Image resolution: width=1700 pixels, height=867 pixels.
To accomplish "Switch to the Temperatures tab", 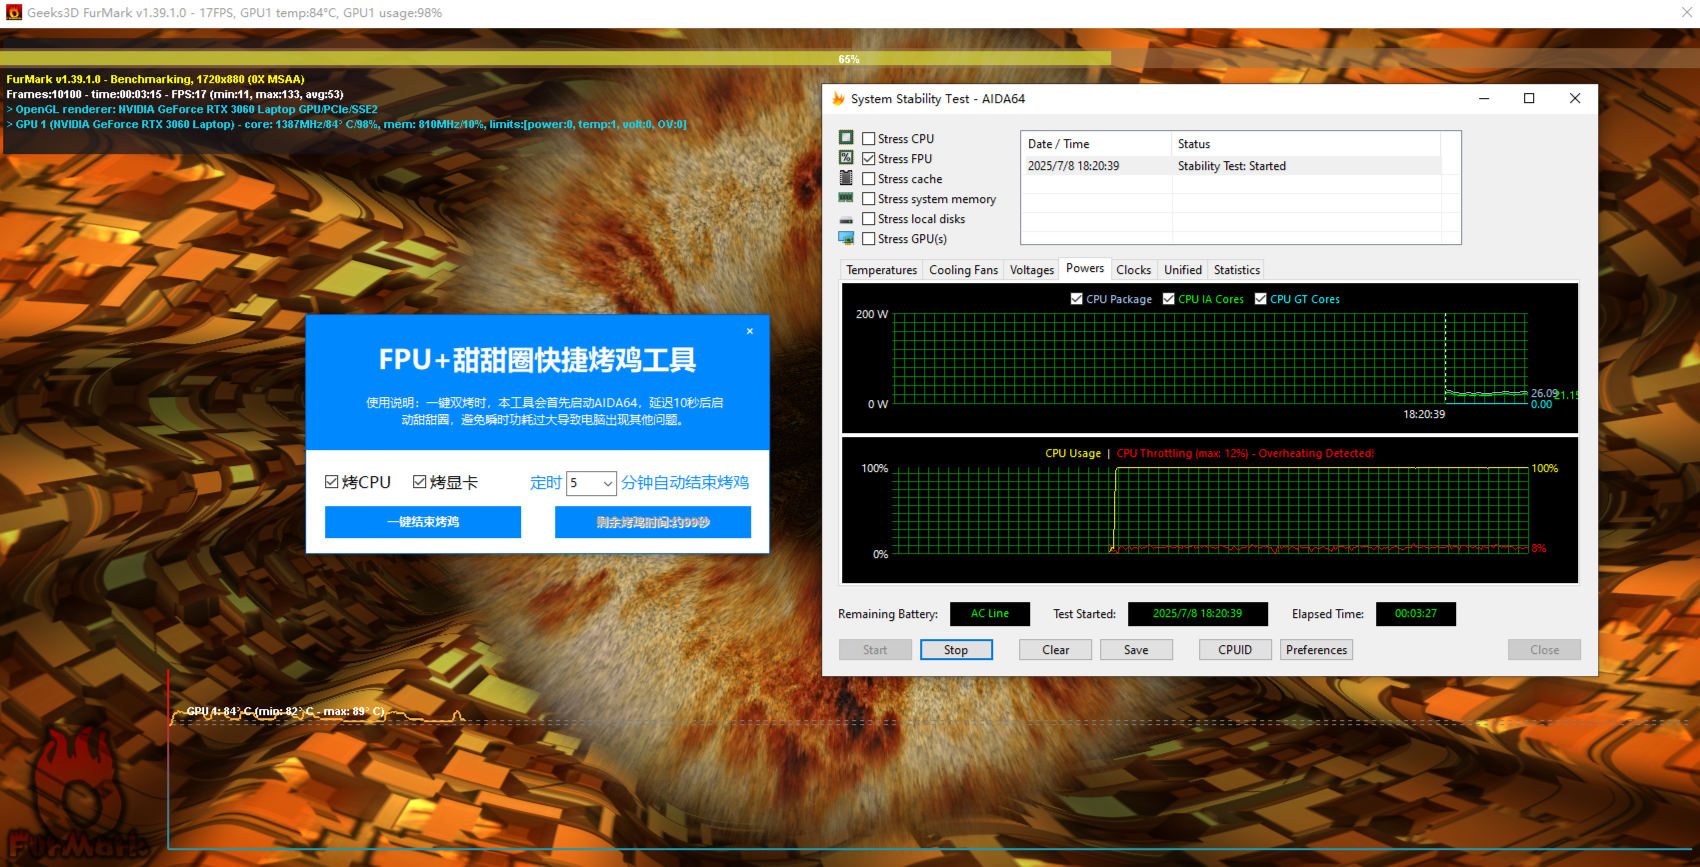I will click(x=881, y=270).
